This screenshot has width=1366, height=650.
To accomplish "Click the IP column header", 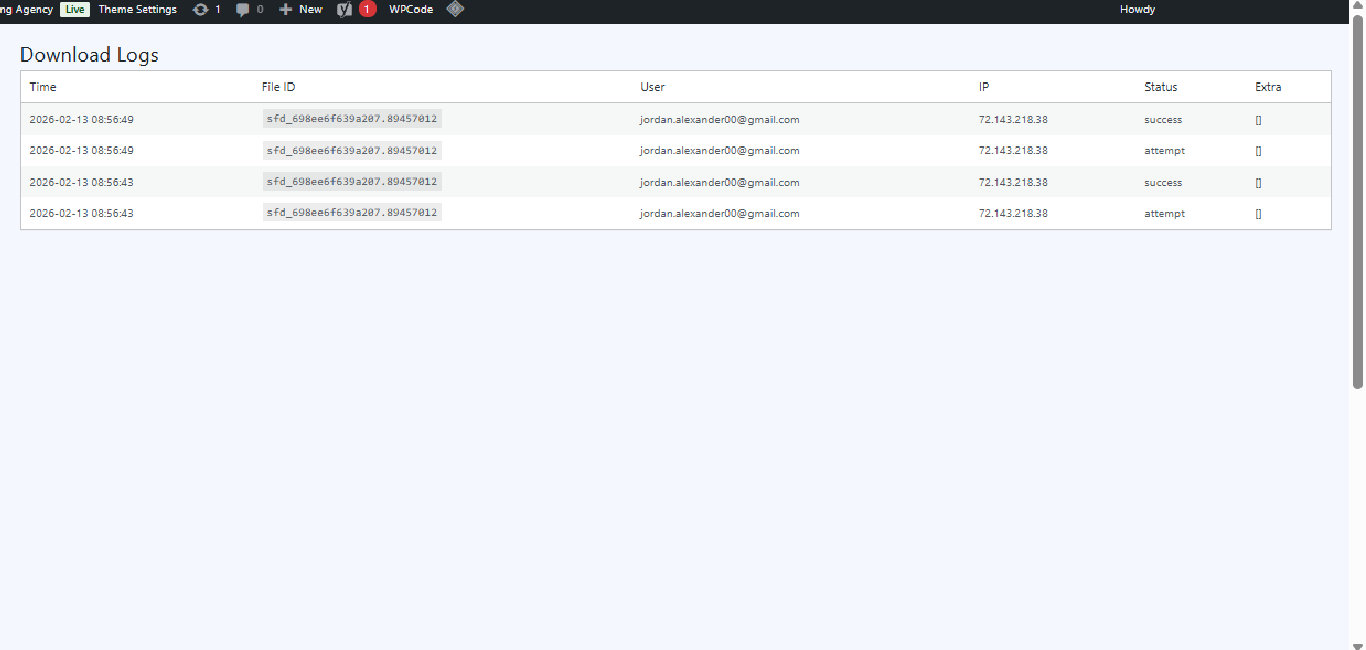I will (984, 87).
